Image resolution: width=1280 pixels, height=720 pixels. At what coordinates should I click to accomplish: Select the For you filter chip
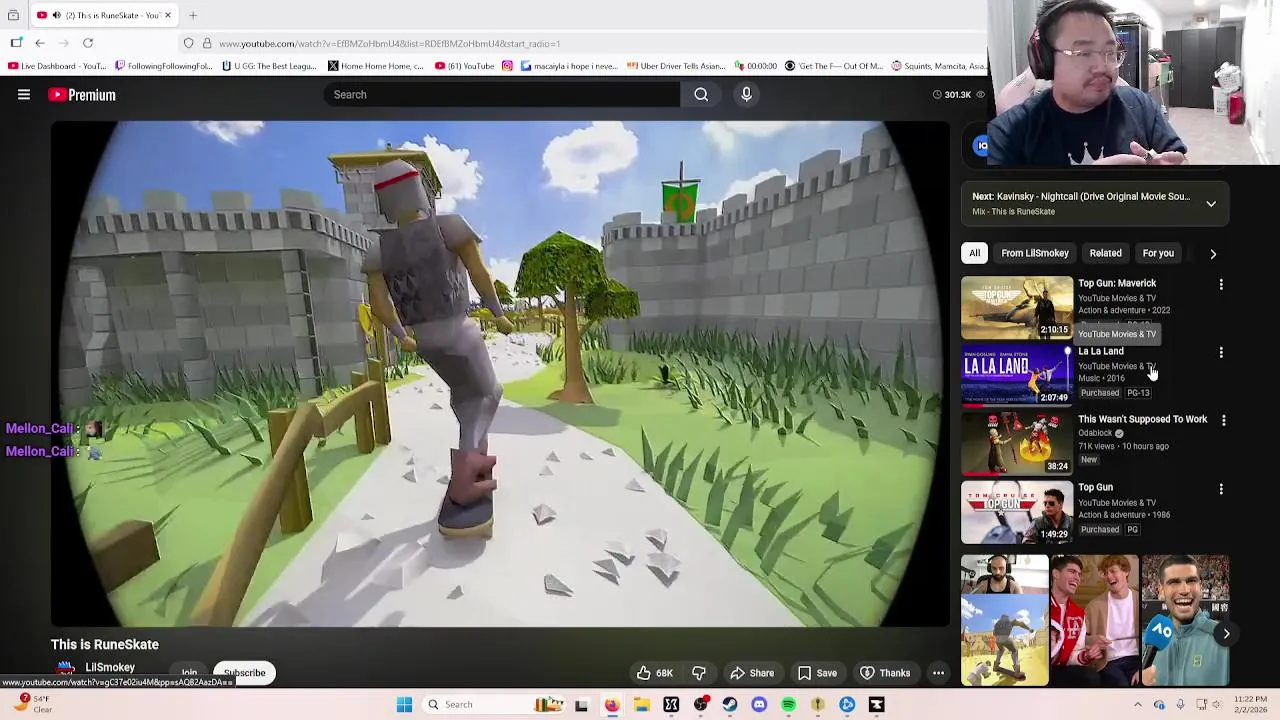point(1158,253)
